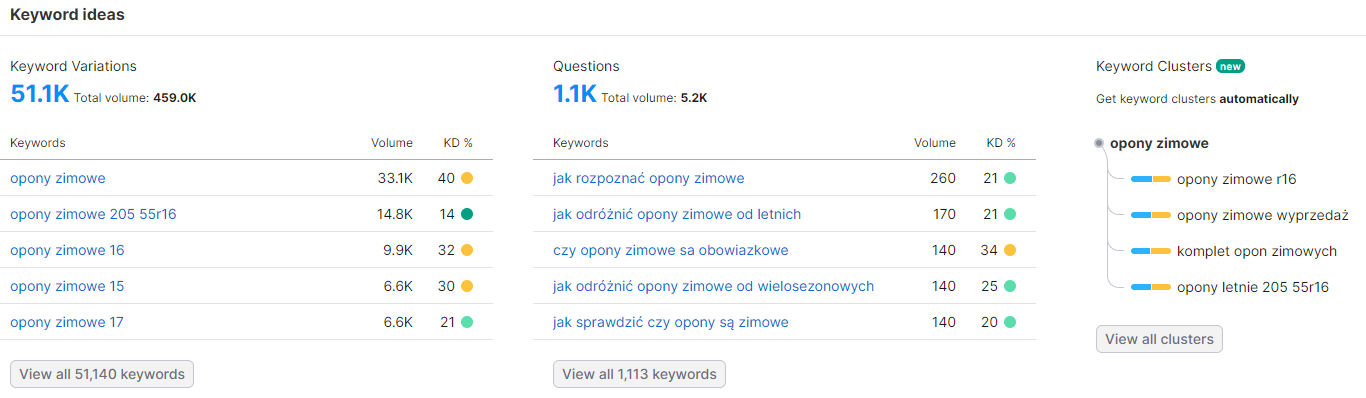Select the opony letnie 205 55r16 cluster
The width and height of the screenshot is (1366, 398).
pos(1253,287)
